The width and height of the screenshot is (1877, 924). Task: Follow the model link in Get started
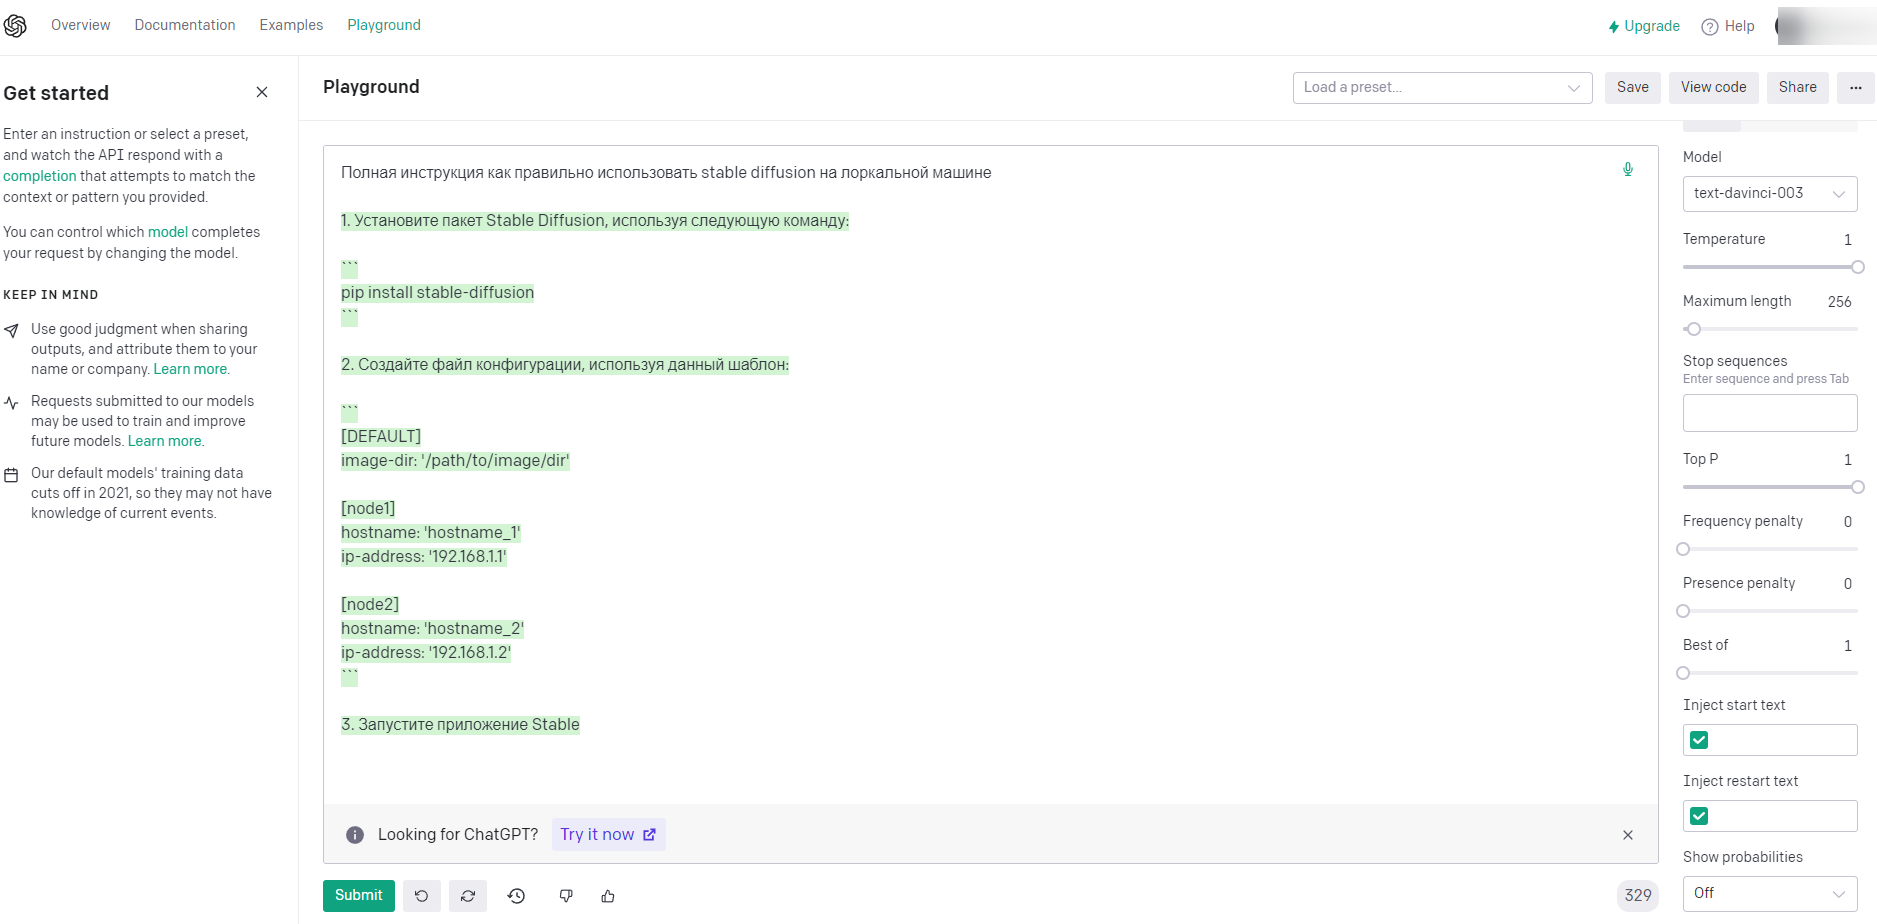pyautogui.click(x=168, y=232)
